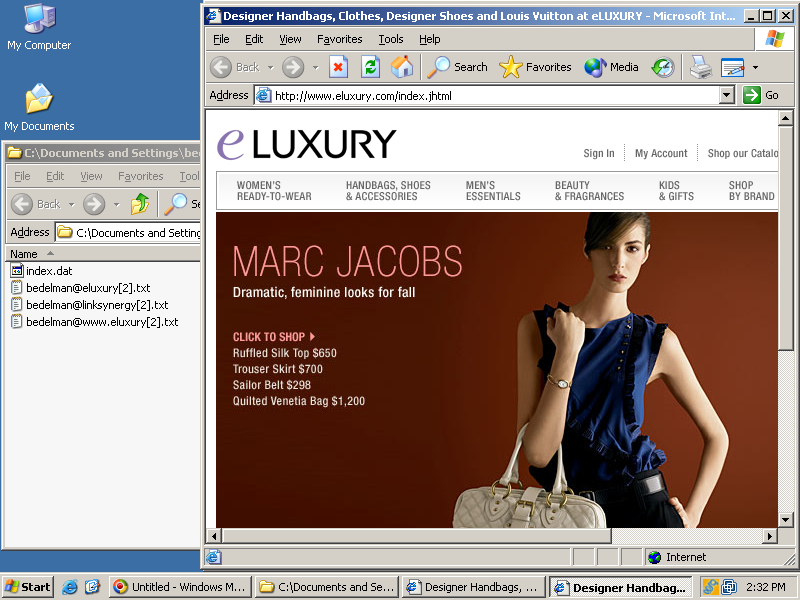Open Search pane in Internet Explorer toolbar

pos(457,67)
